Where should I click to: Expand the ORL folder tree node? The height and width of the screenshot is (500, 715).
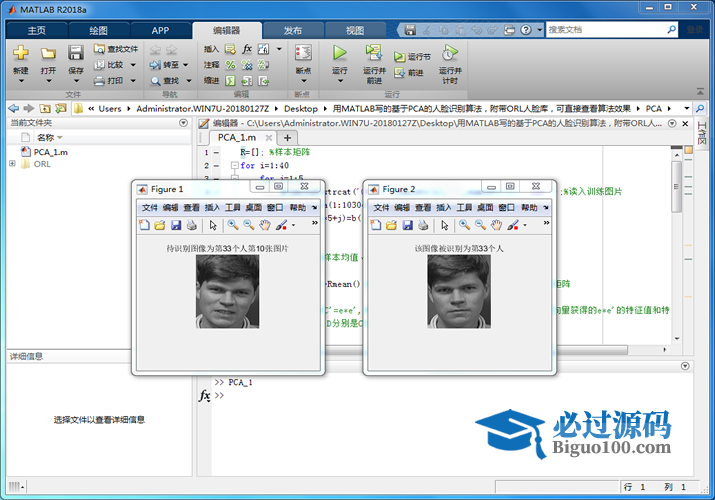(x=12, y=164)
